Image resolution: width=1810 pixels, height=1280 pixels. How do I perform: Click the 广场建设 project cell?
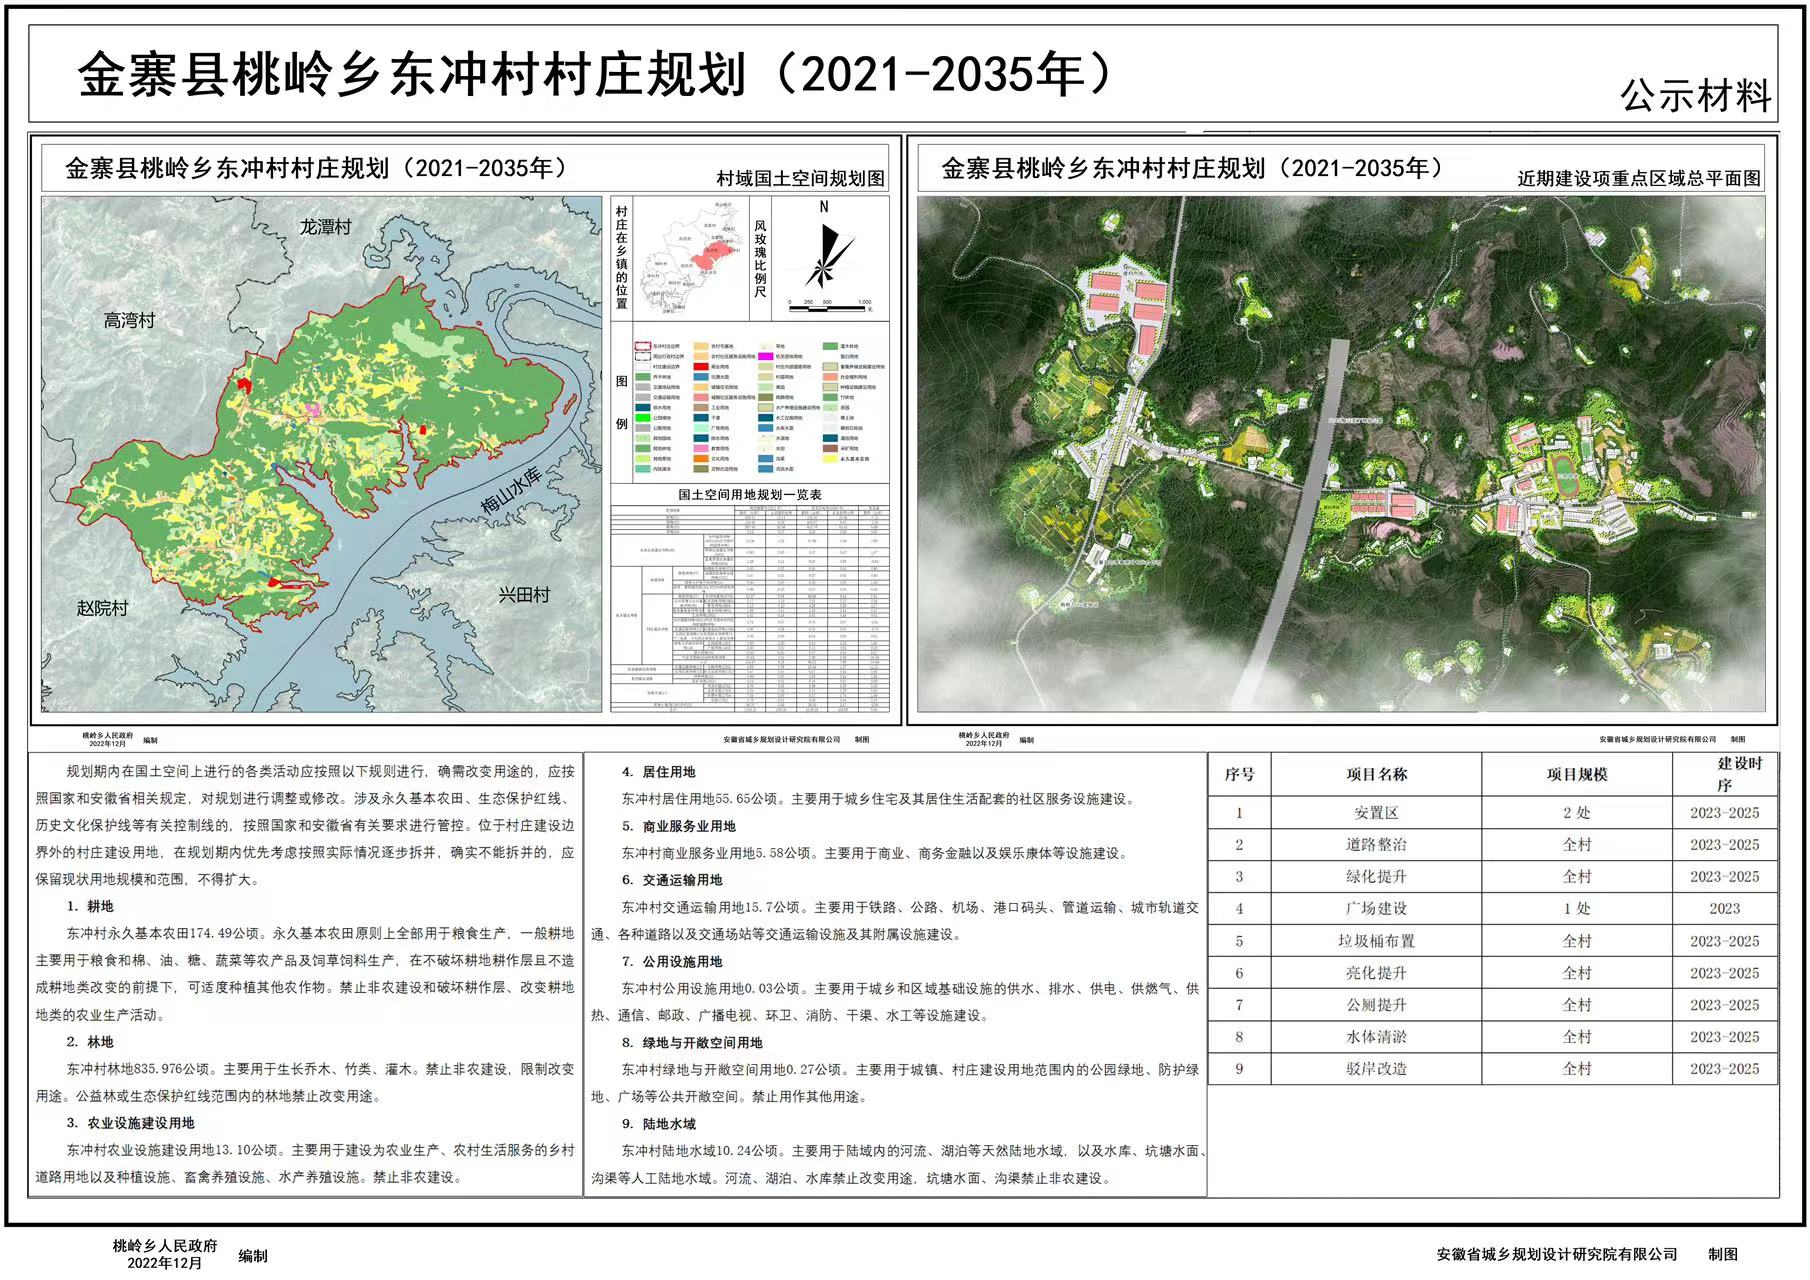coord(1376,909)
